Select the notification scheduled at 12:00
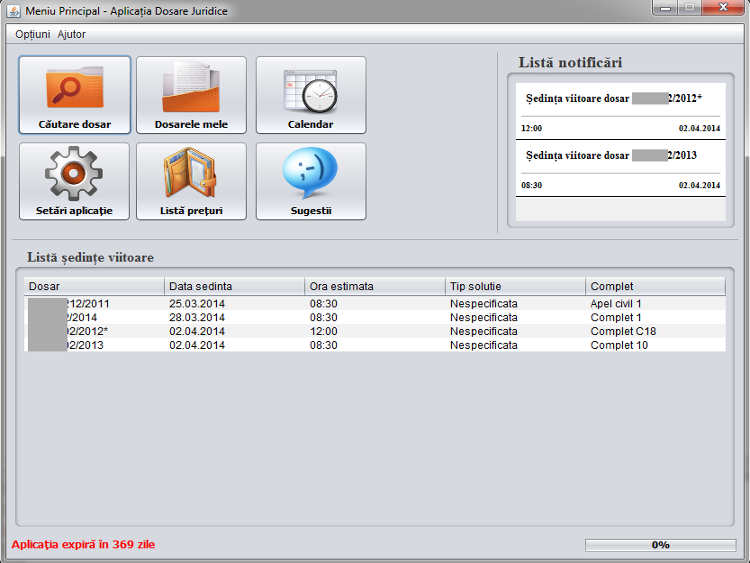 point(620,112)
